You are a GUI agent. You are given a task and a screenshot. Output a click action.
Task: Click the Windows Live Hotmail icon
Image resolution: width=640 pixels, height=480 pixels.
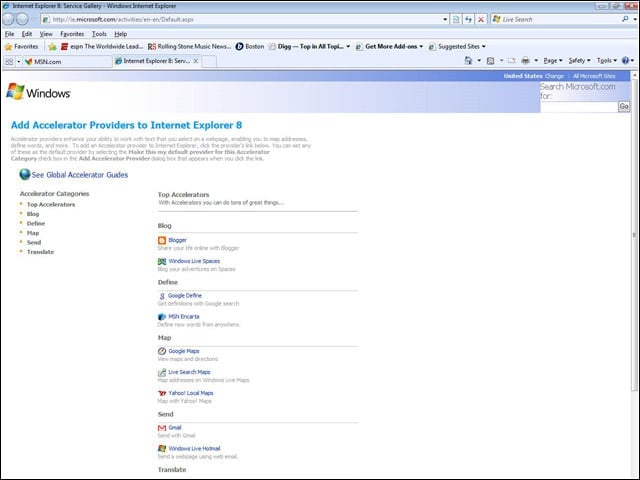pyautogui.click(x=162, y=449)
